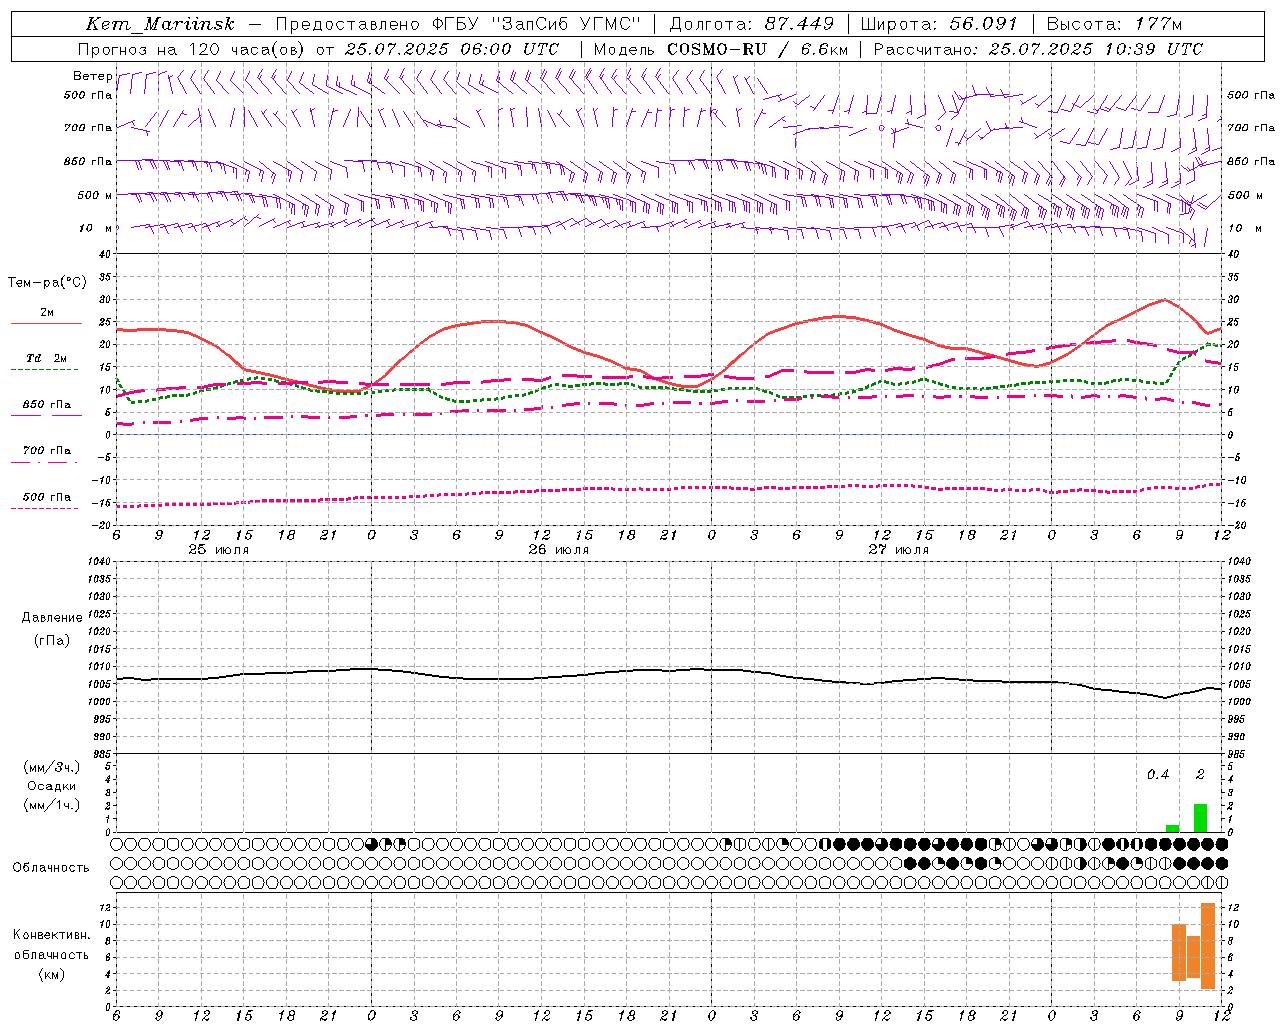Image resolution: width=1280 pixels, height=1024 pixels.
Task: Click the small green 0.4 mm precipitation bar
Action: coord(1172,828)
